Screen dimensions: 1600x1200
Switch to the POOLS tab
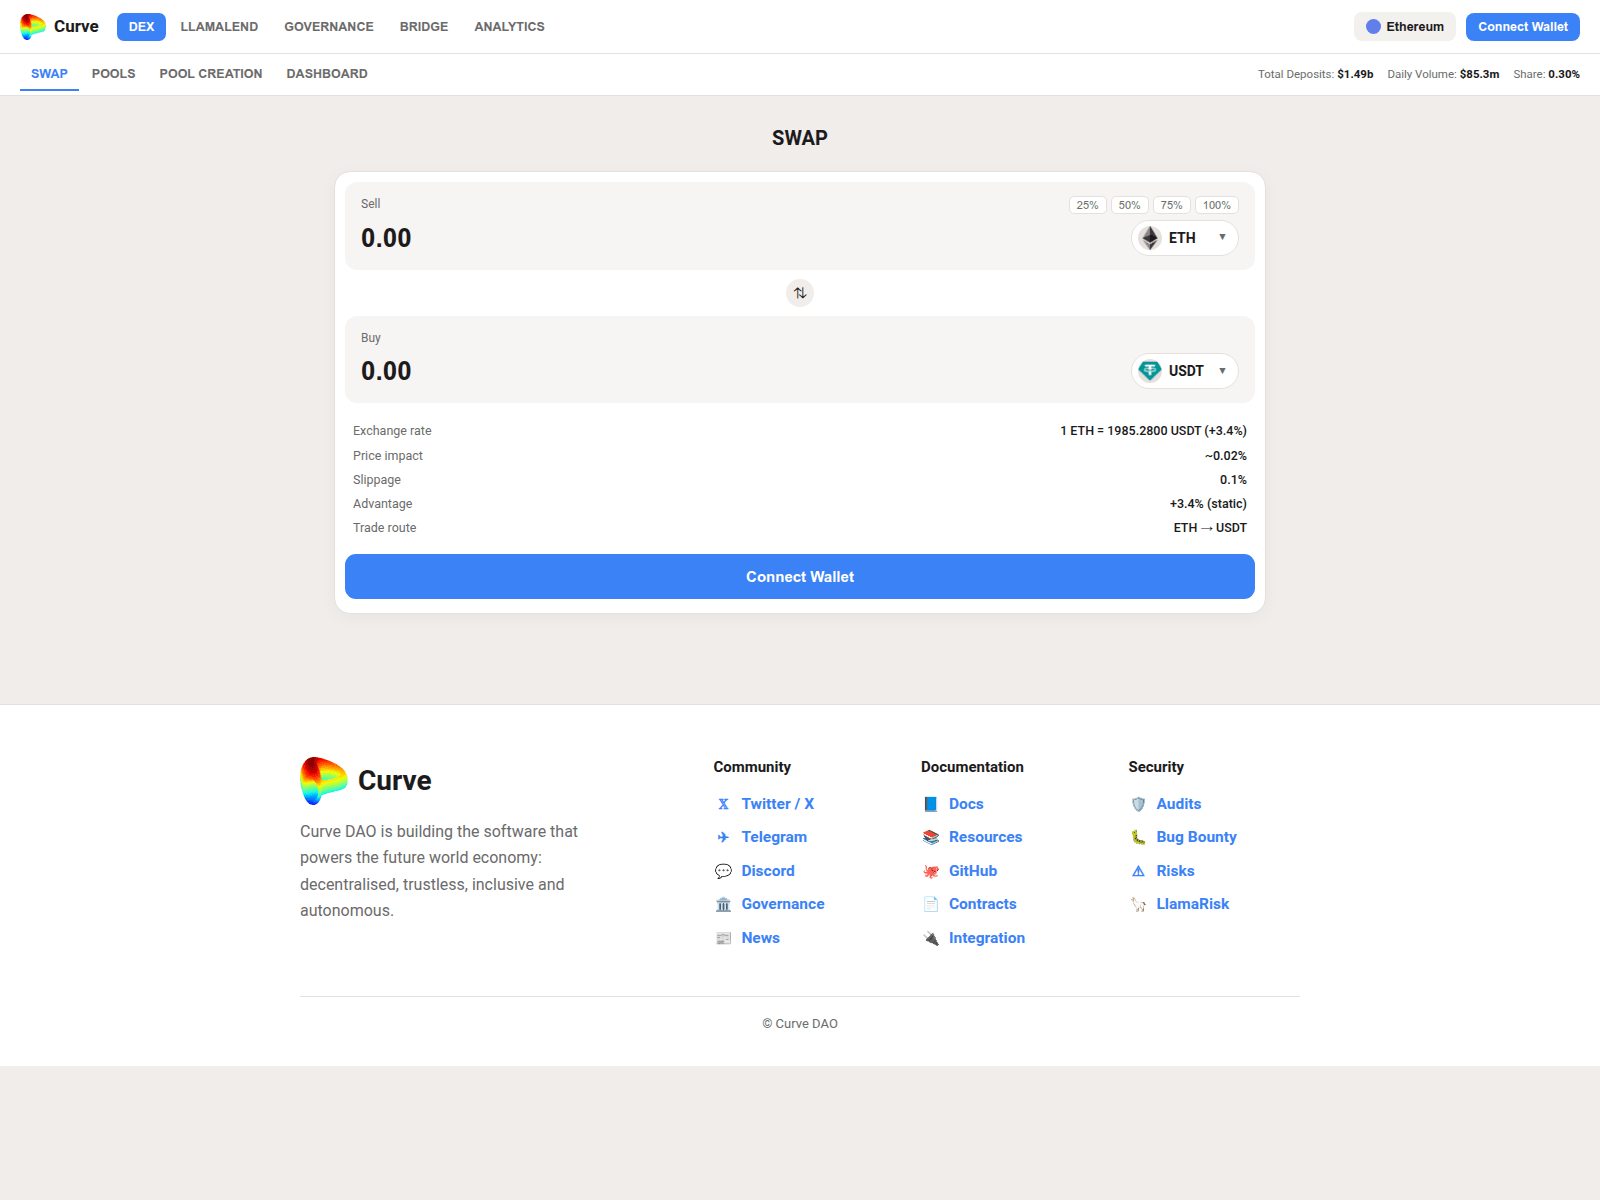point(113,74)
